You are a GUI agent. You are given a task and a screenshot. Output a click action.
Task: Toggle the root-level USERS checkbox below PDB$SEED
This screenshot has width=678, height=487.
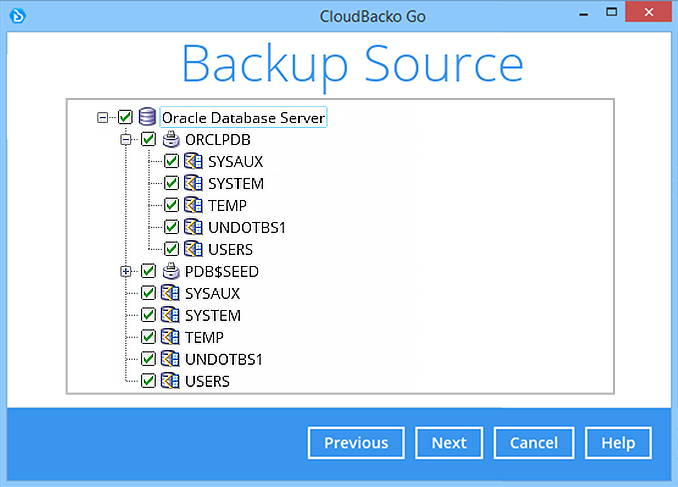148,381
